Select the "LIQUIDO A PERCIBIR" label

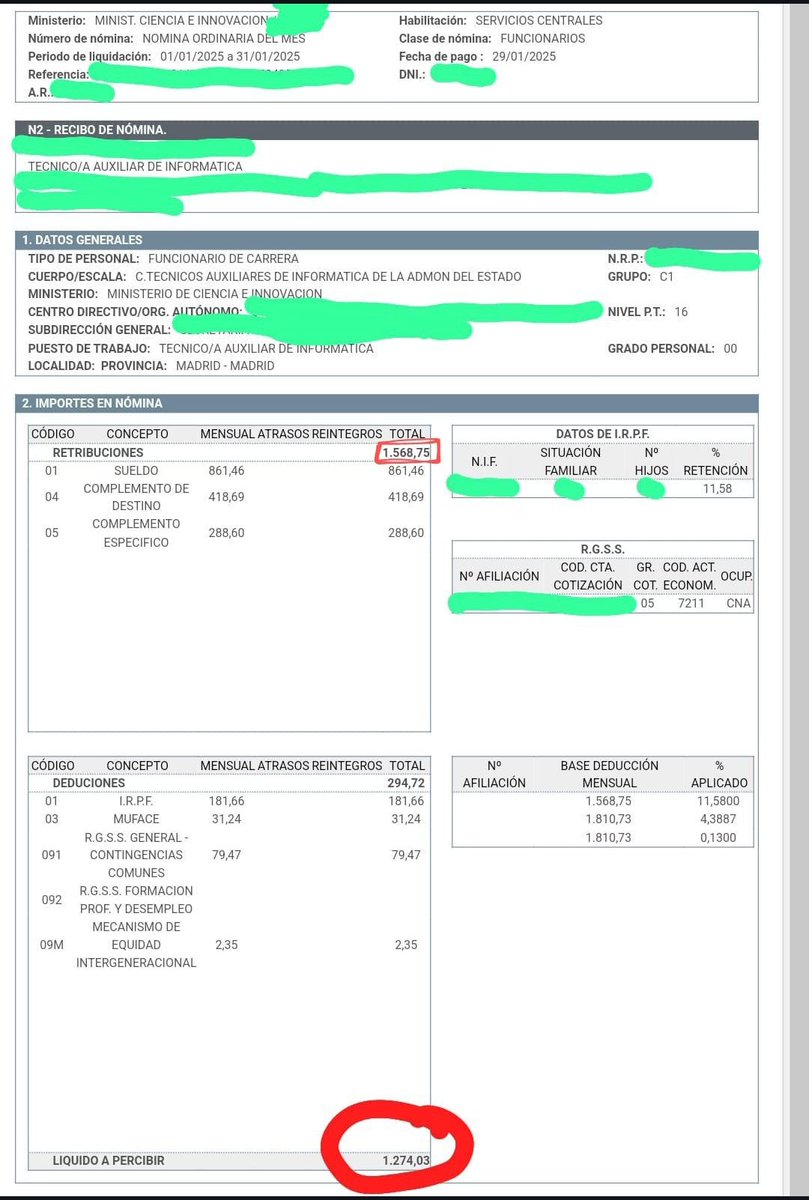pos(108,1161)
